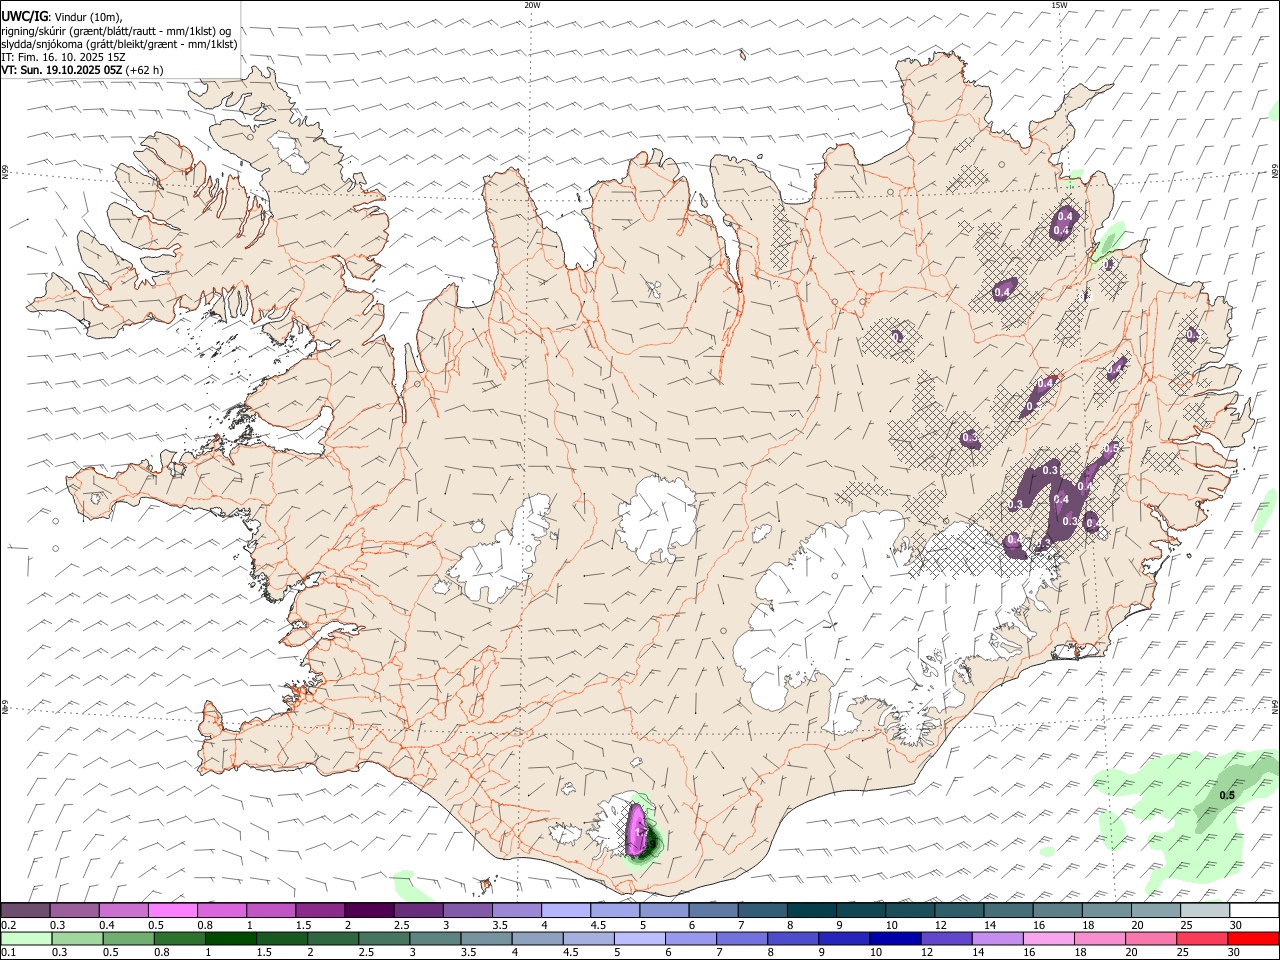
Task: Pick the deep navy blue rain swatch labeled 10
Action: pos(895,938)
